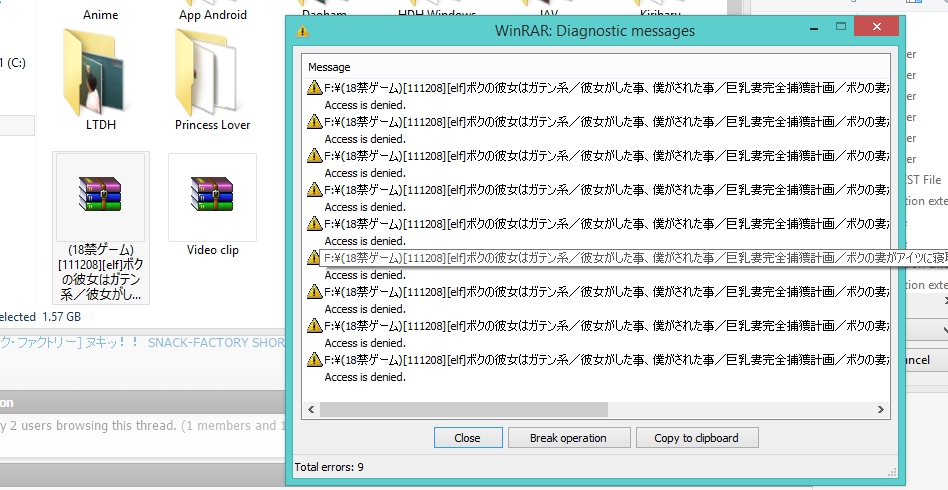This screenshot has height=490, width=948.
Task: Click the last warning icon in message list
Action: 315,361
